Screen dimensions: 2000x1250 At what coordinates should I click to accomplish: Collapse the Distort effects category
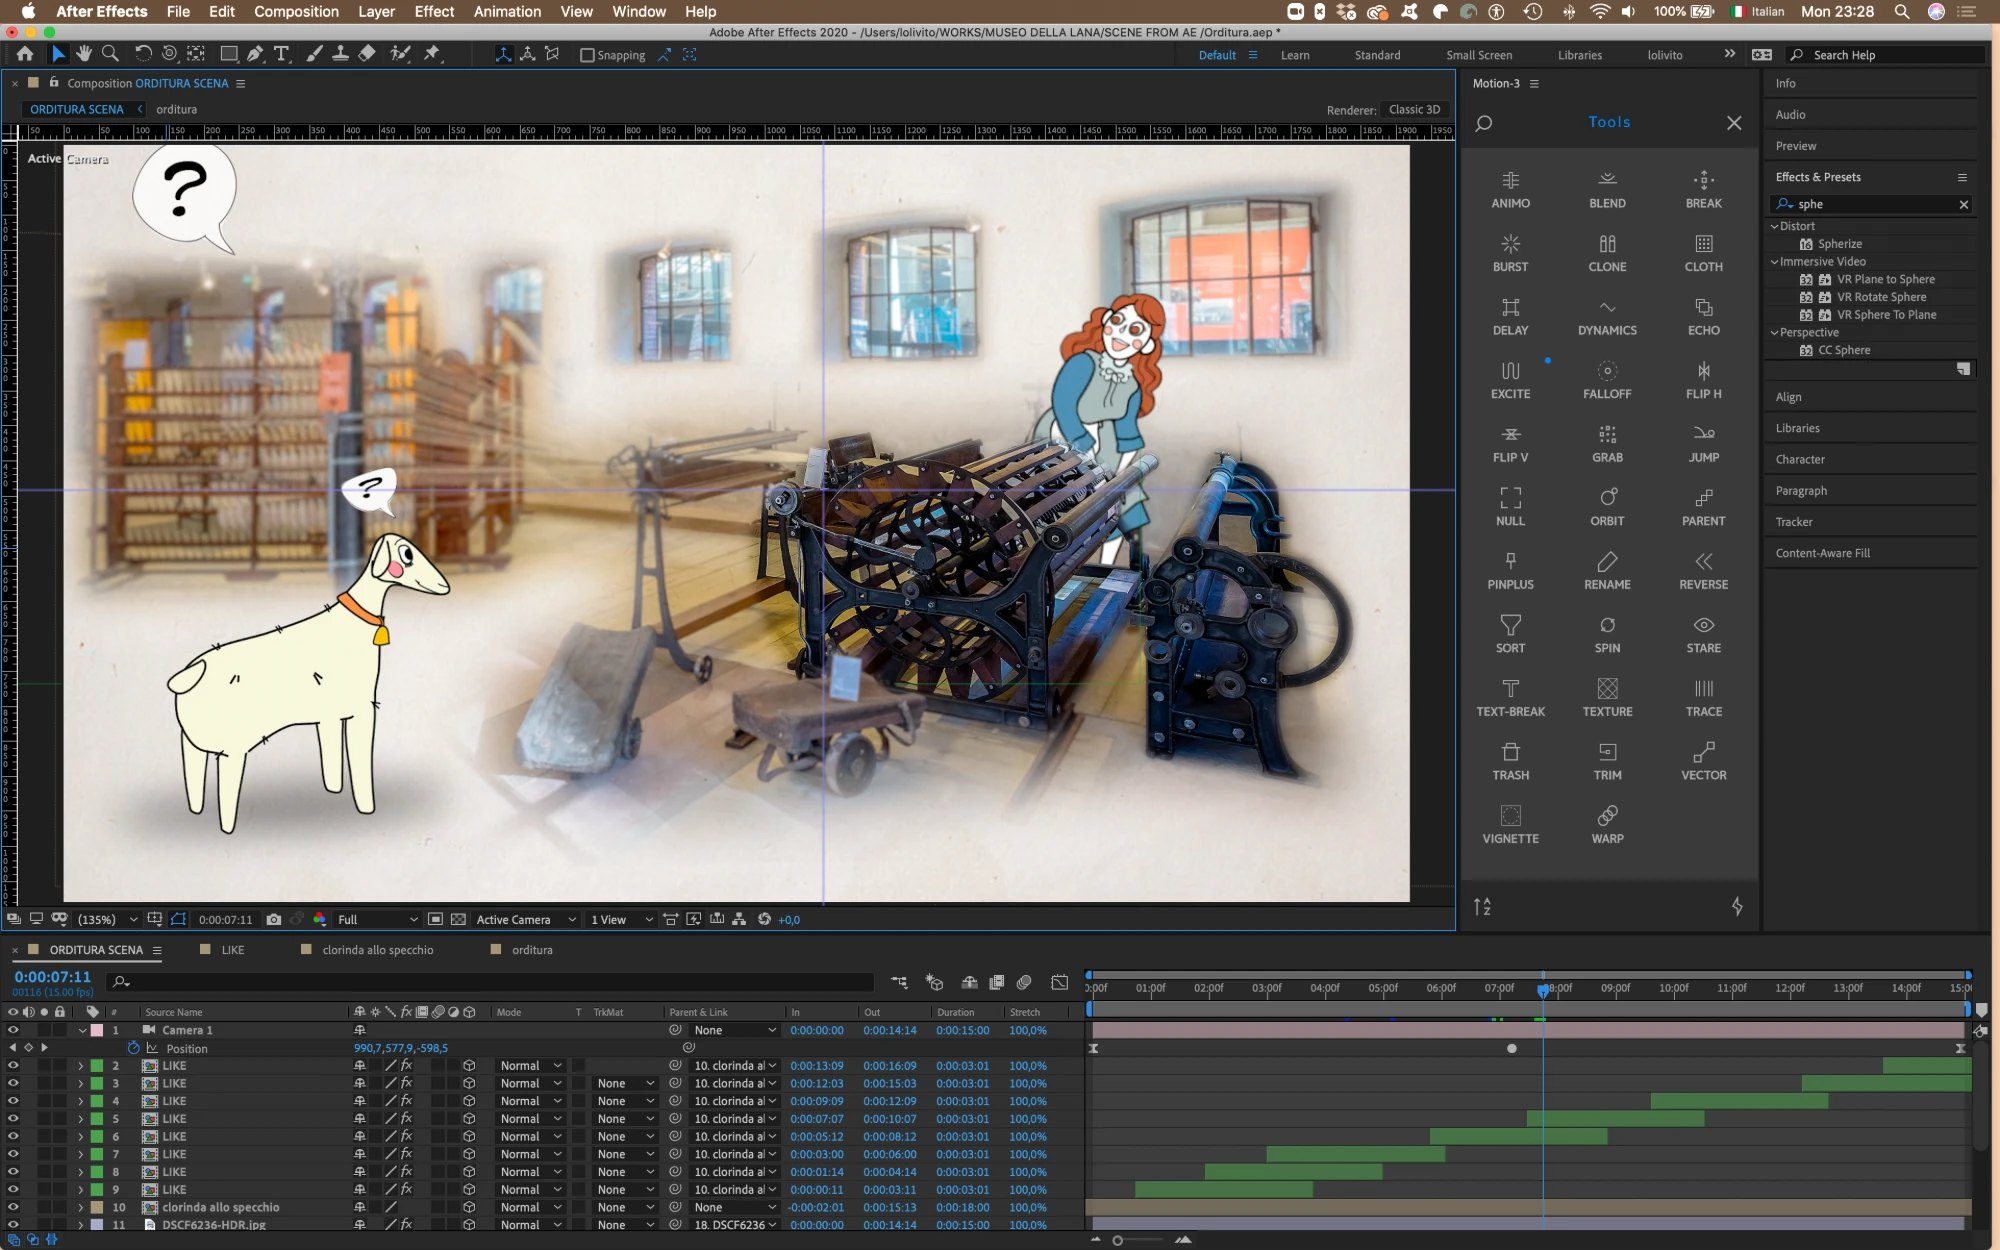[1775, 226]
